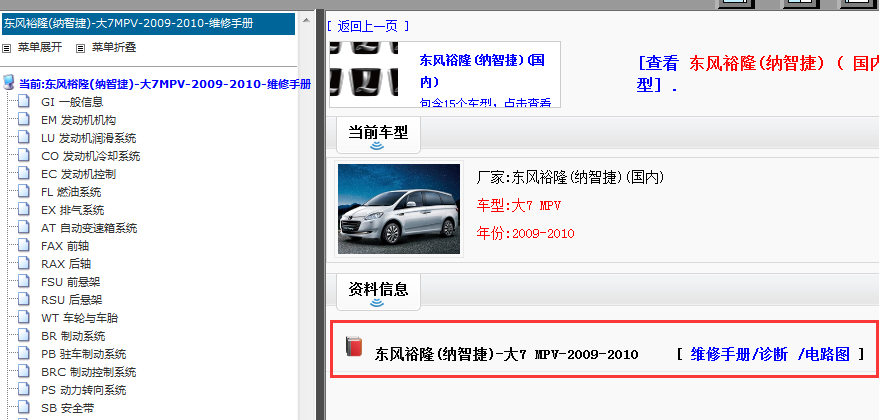Click the page icon beside SB 安全带

(23, 408)
